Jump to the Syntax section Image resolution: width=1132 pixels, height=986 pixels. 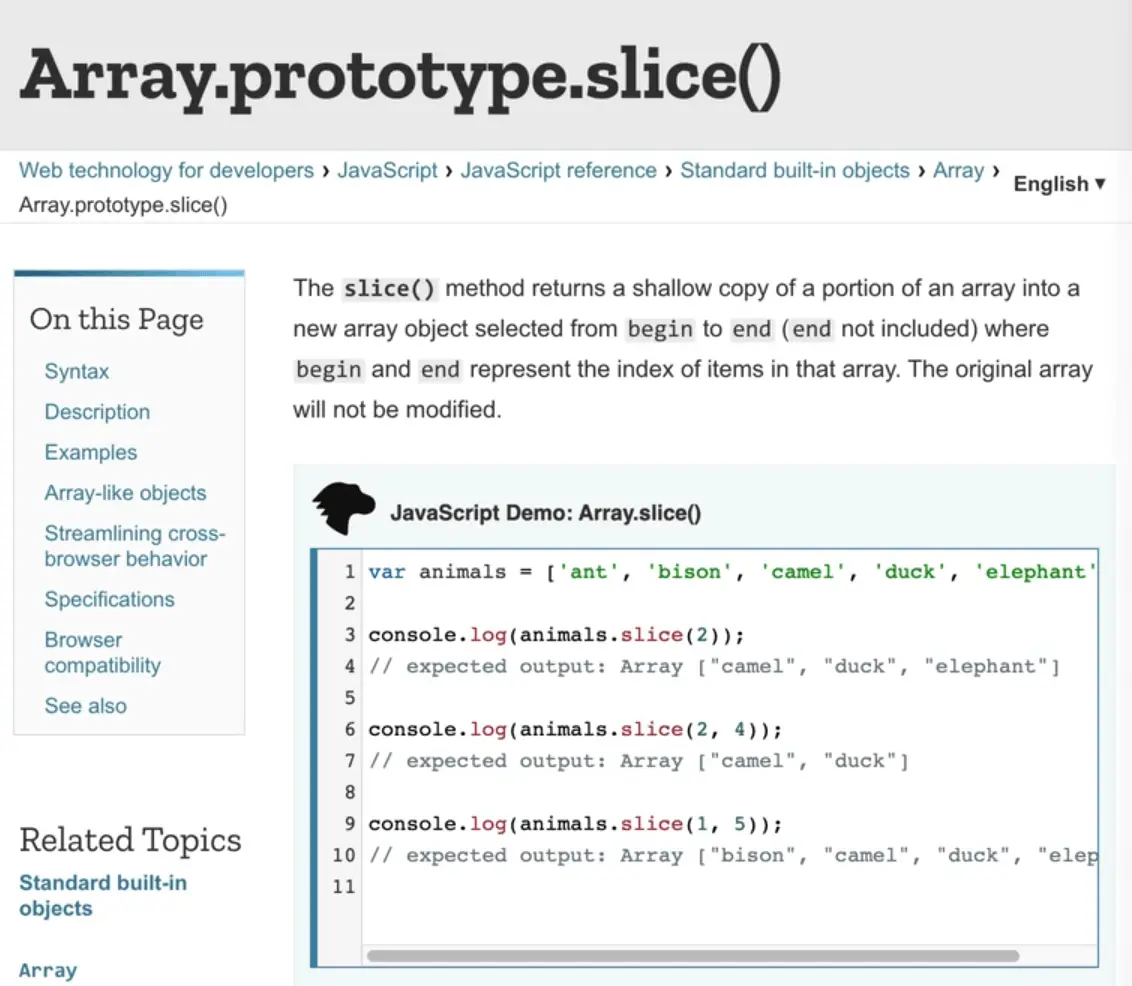(77, 372)
